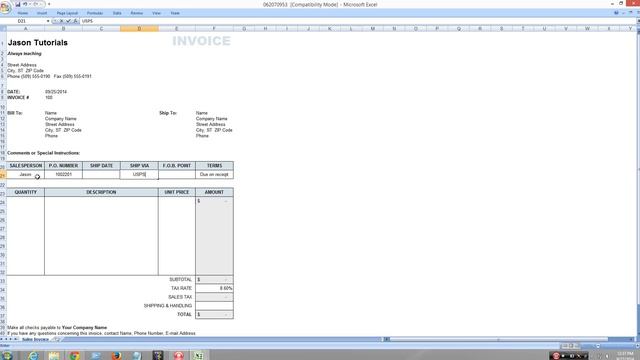
Task: Open the Windows Start button
Action: (x=7, y=355)
